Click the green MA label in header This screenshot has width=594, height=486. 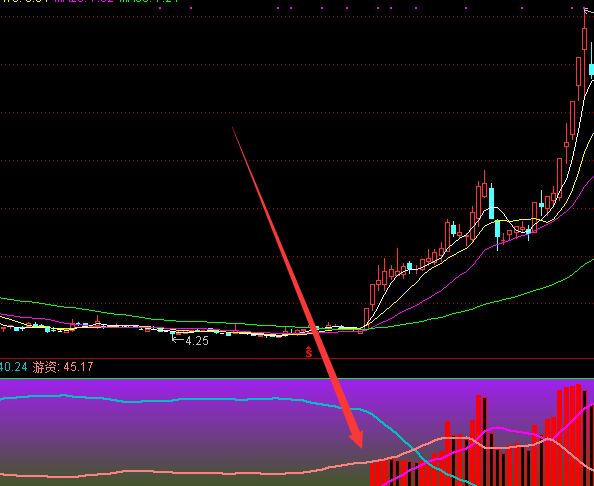148,1
